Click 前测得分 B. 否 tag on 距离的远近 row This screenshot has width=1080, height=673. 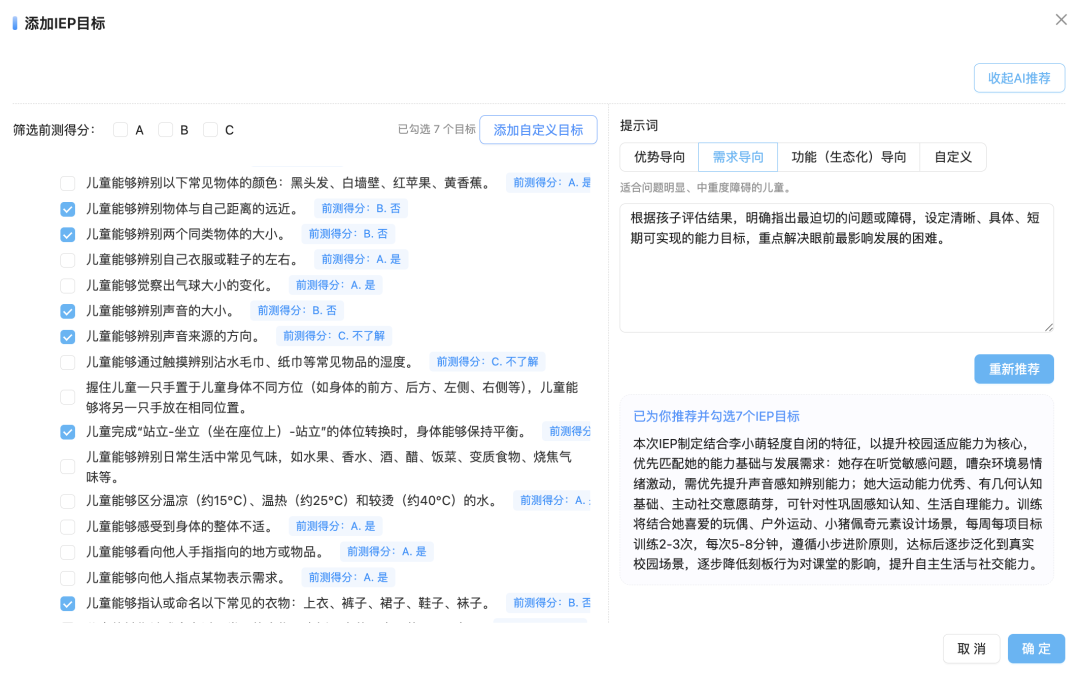(x=361, y=208)
